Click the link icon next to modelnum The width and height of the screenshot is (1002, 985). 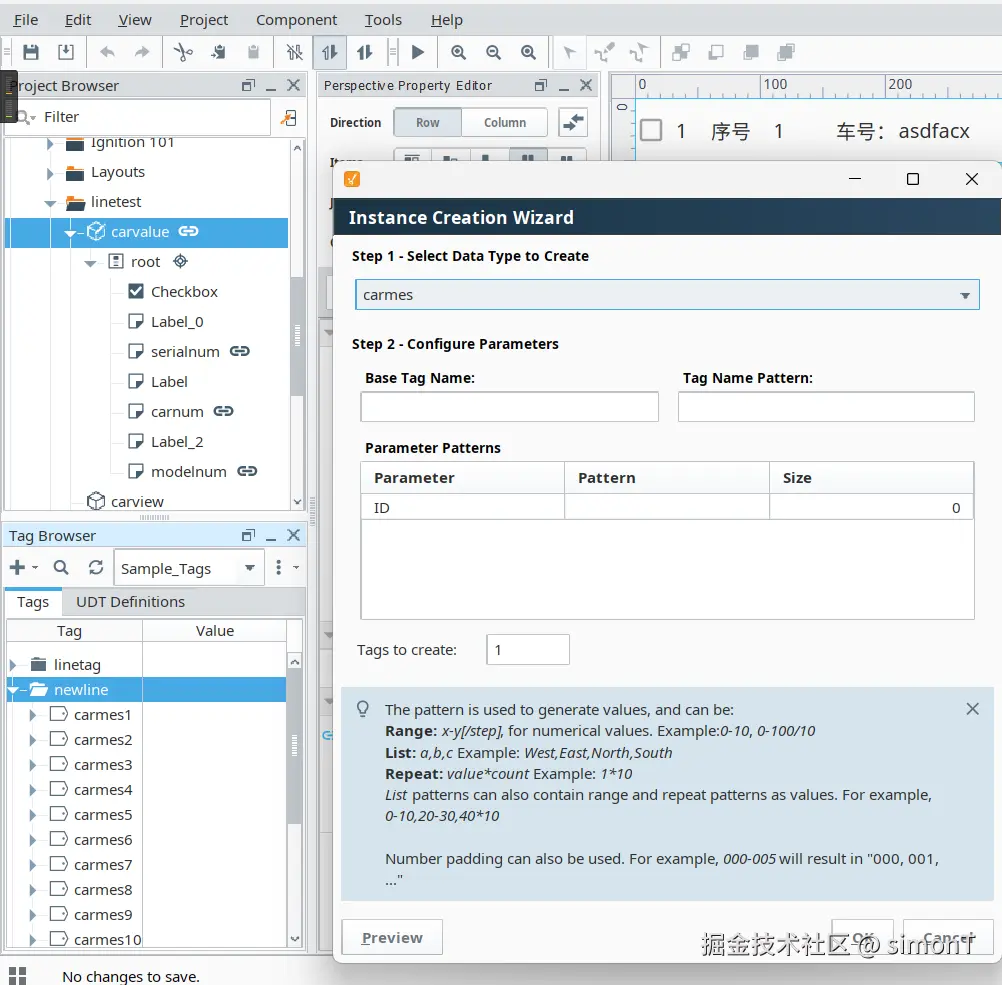click(247, 471)
